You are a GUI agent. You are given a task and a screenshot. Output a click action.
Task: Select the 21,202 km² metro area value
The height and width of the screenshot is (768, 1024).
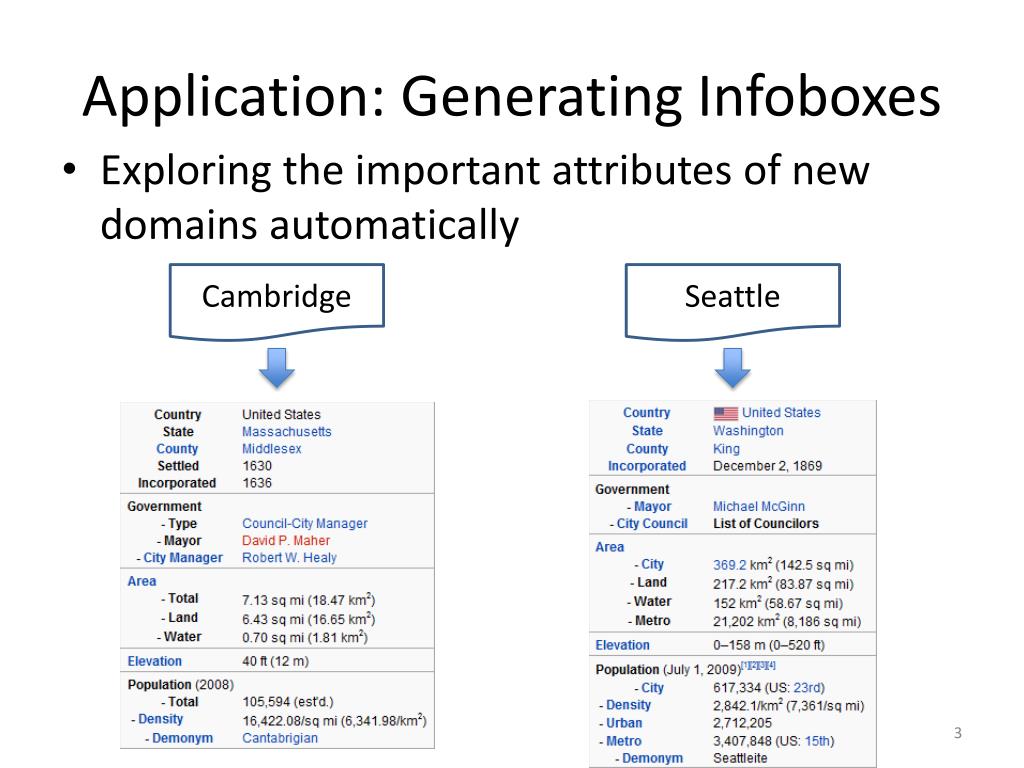pyautogui.click(x=787, y=622)
